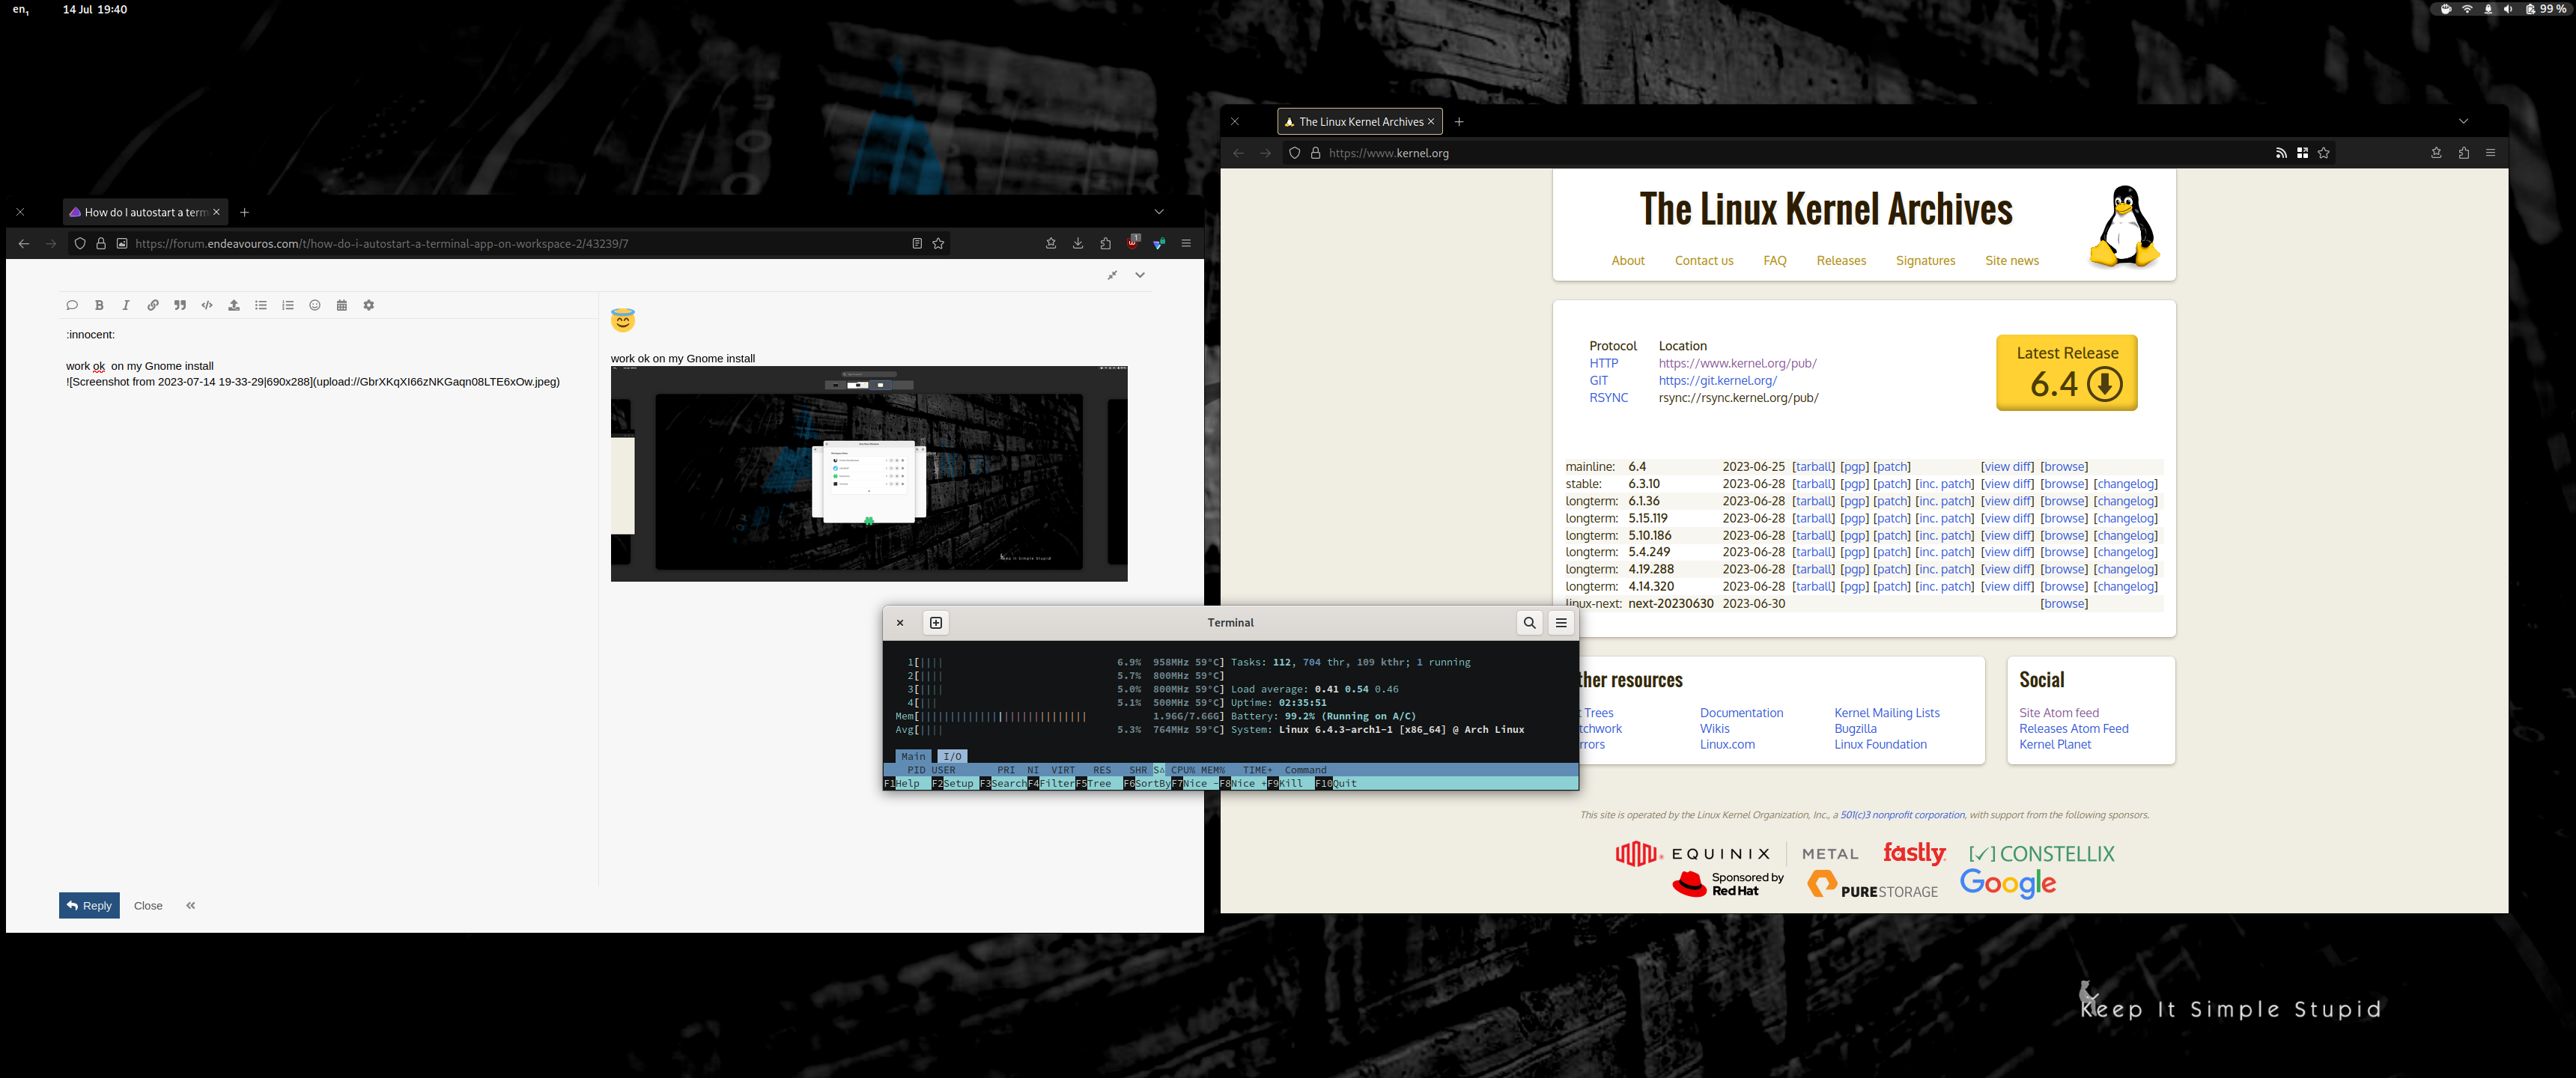The width and height of the screenshot is (2576, 1078).
Task: Insert a hyperlink using the composer link icon
Action: point(153,305)
